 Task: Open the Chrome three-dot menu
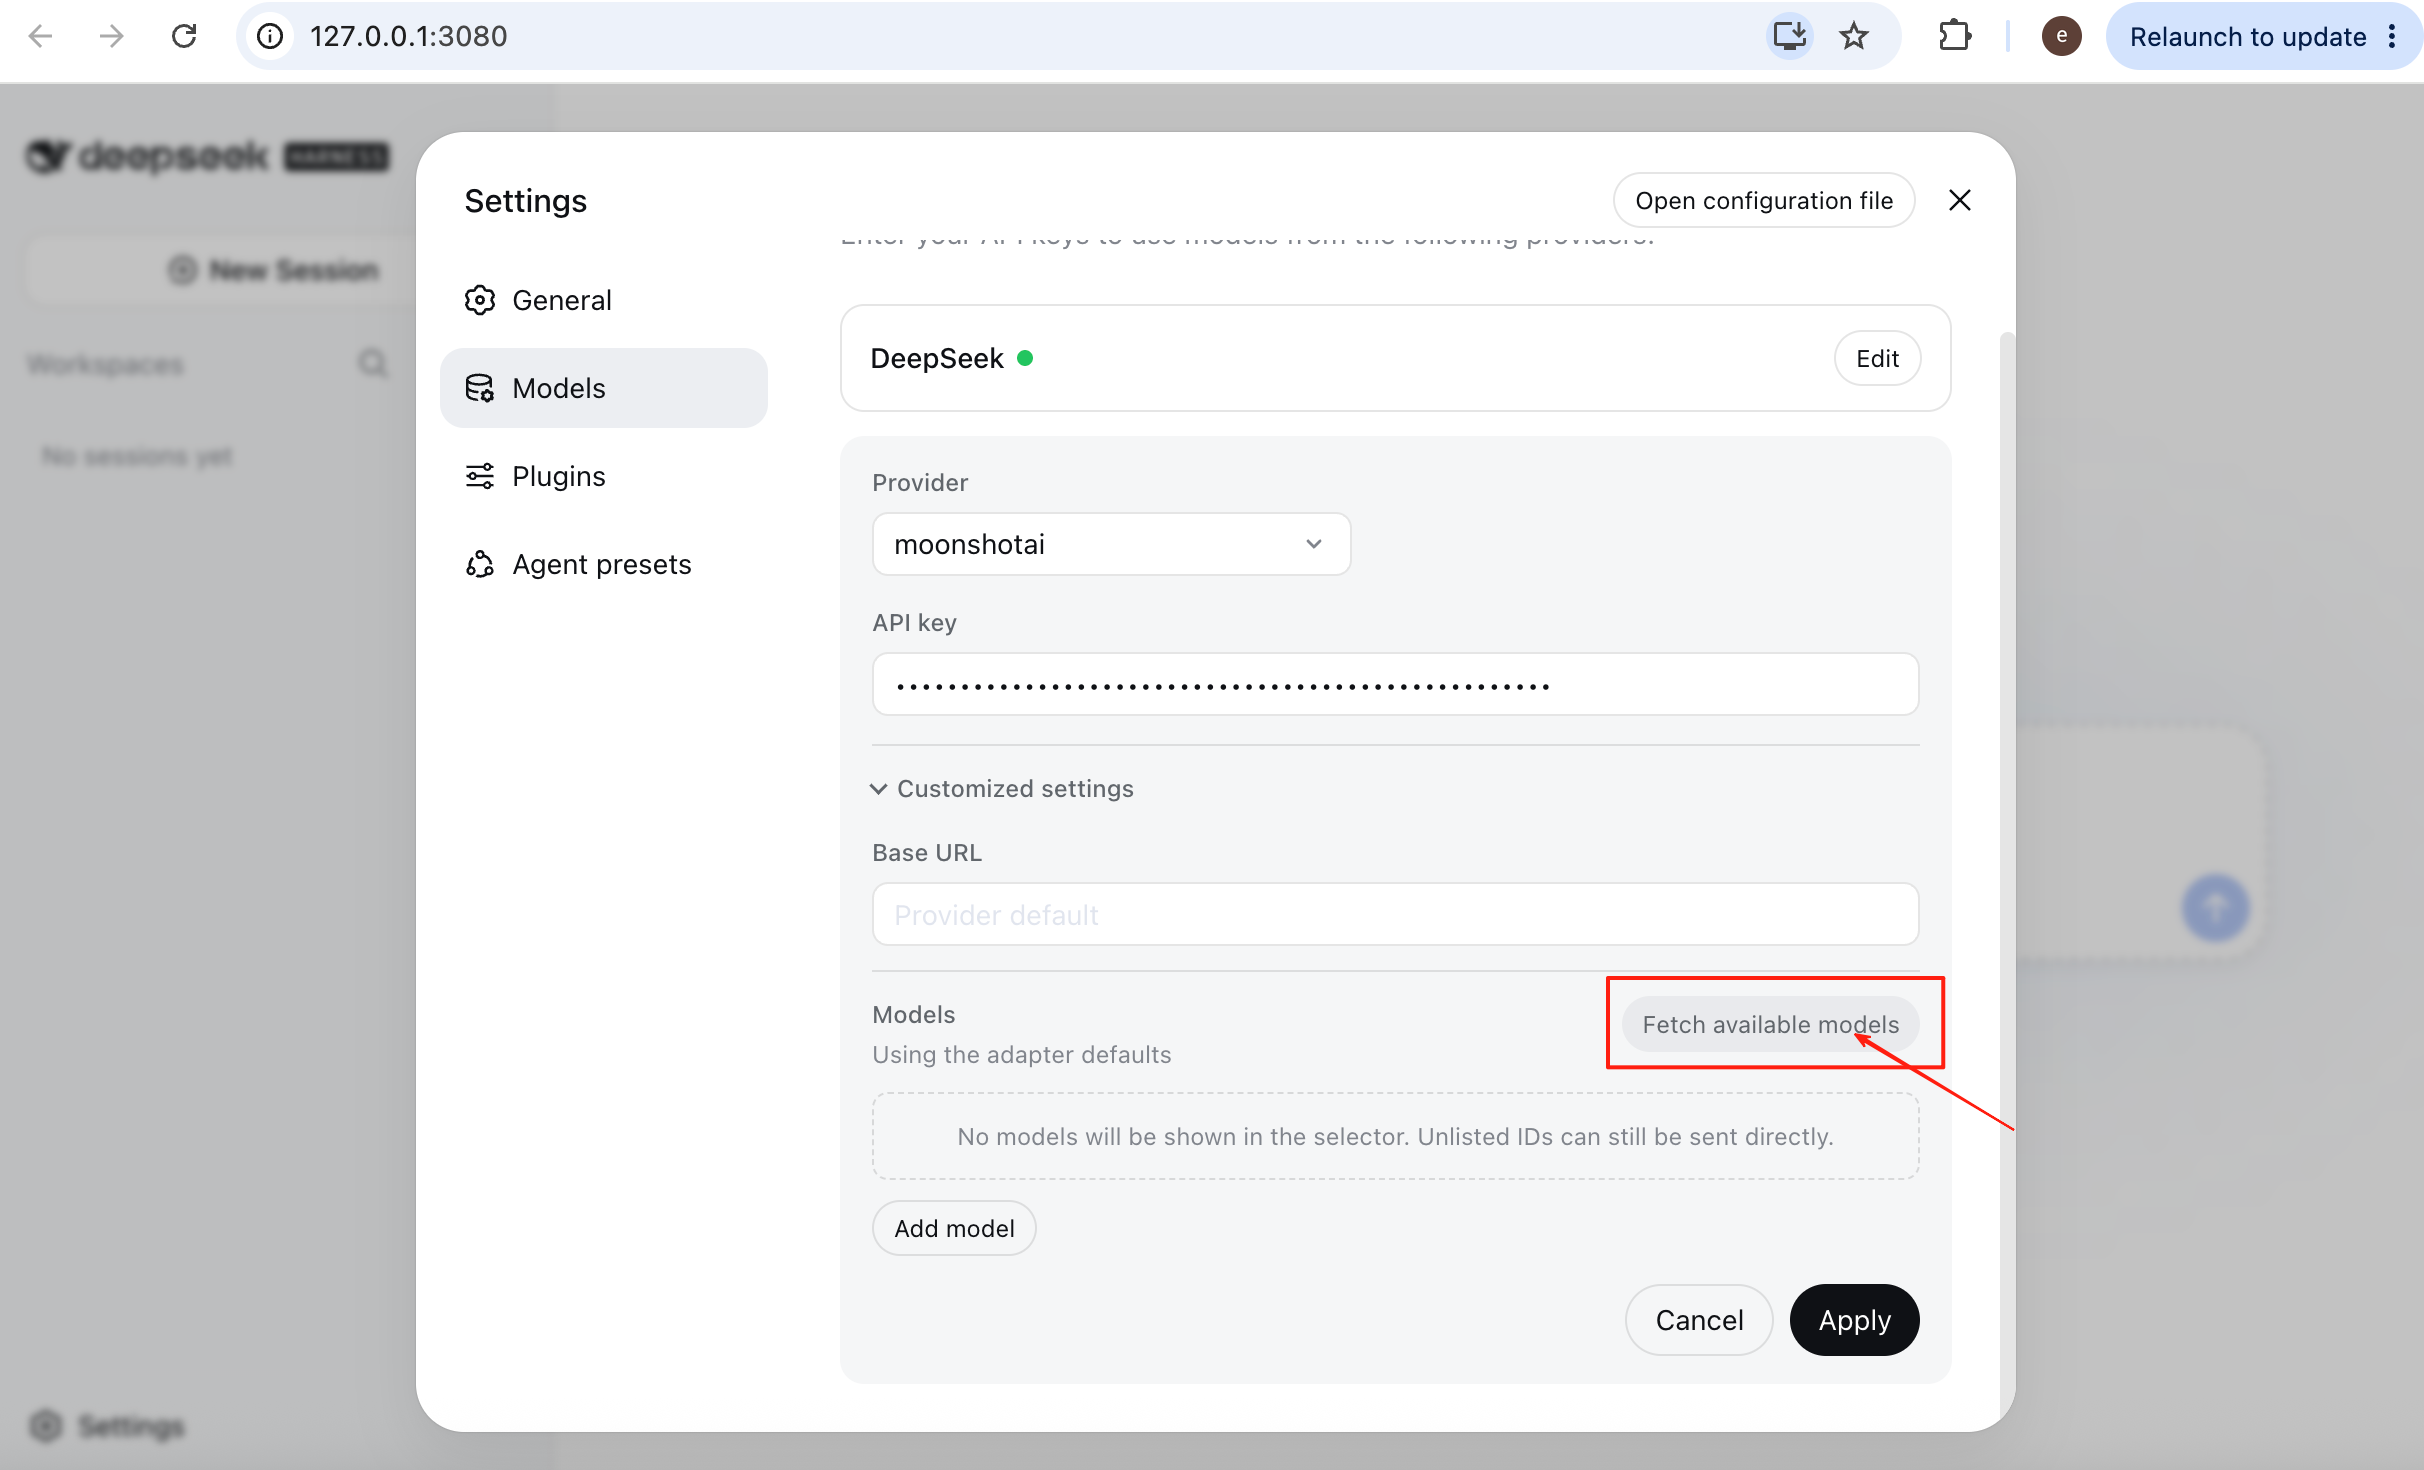(2393, 37)
